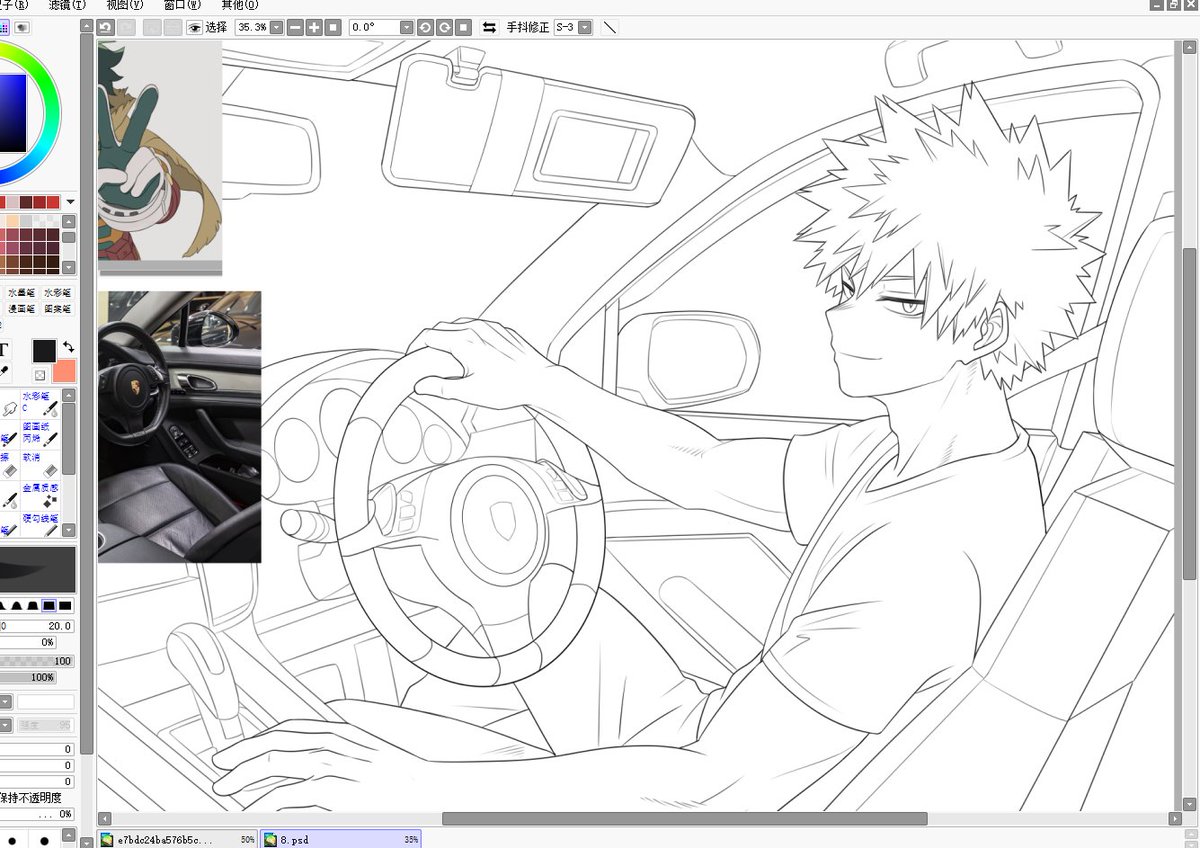Viewport: 1200px width, 848px height.
Task: Choose the 水彩笔C brush
Action: coord(40,403)
